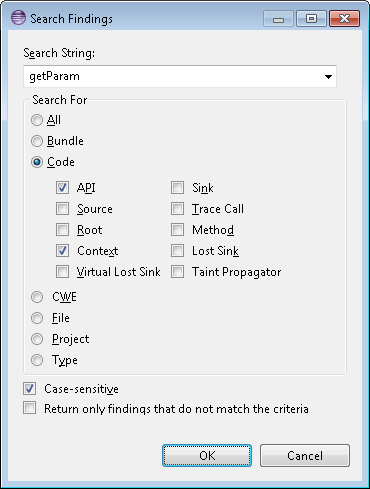Minimize the Search Findings window
The height and width of the screenshot is (489, 370).
[x=279, y=19]
